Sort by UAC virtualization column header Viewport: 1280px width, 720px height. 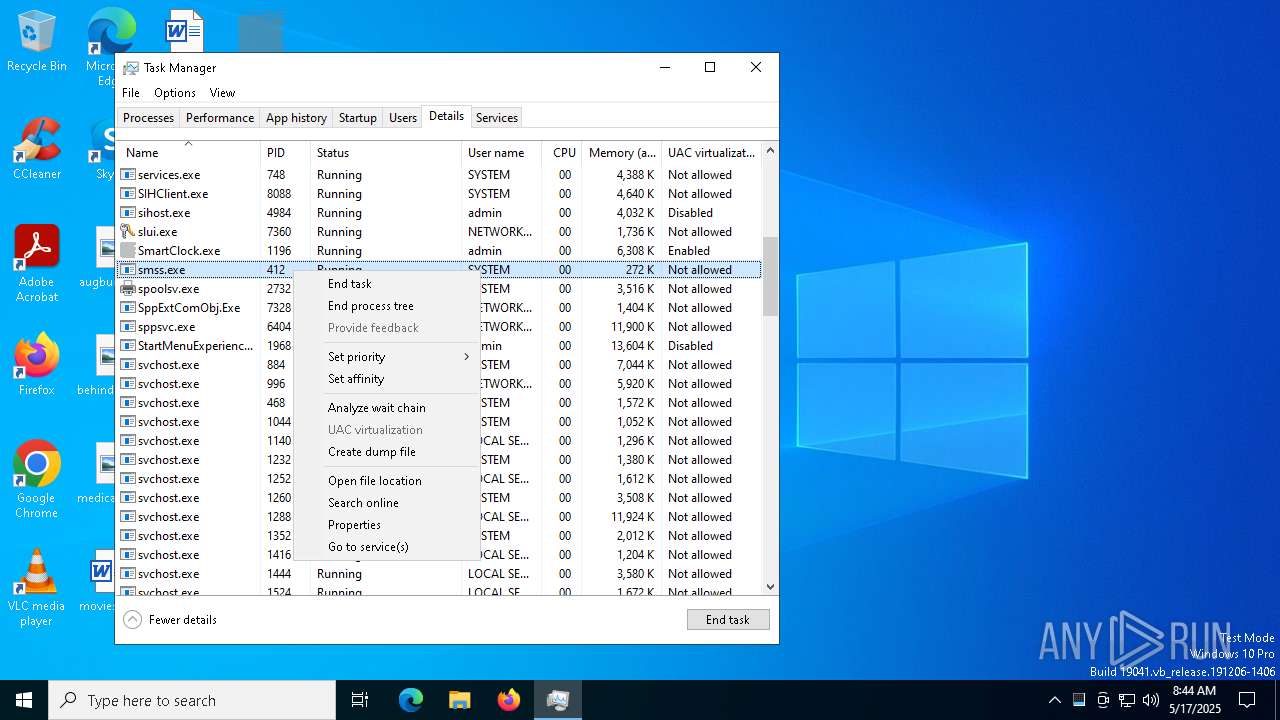(711, 153)
